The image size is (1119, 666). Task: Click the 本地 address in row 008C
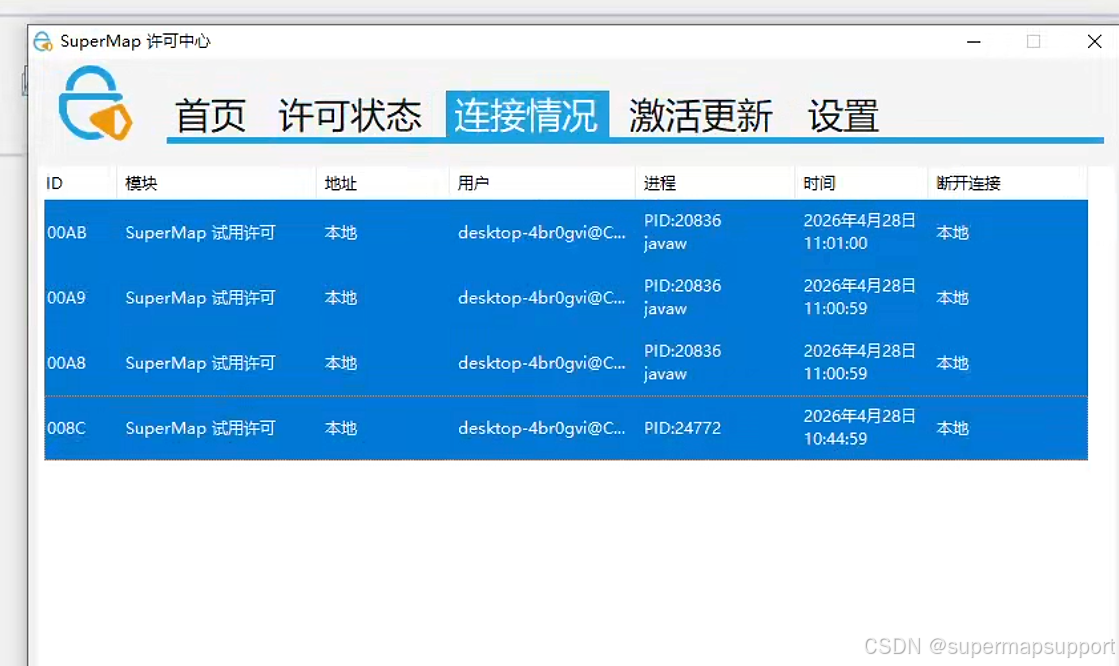[340, 428]
